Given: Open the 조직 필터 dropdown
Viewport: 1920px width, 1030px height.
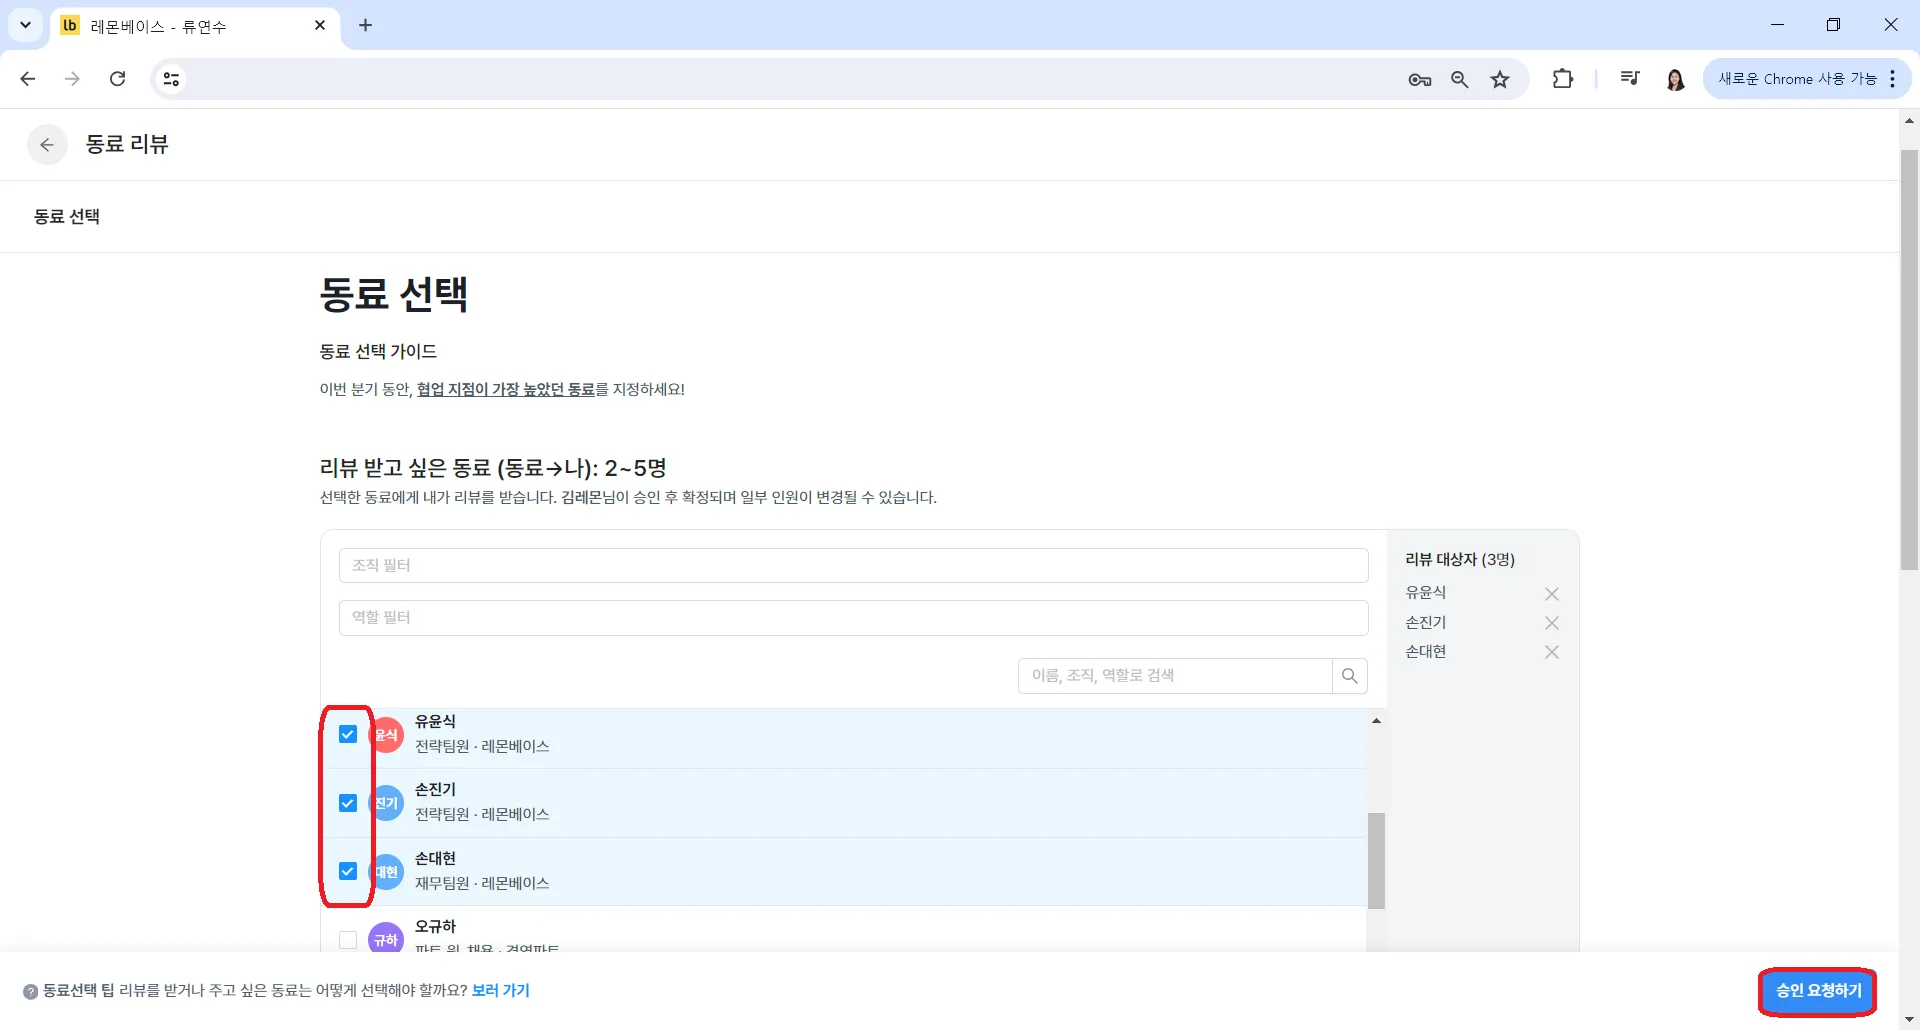Looking at the screenshot, I should tap(853, 566).
